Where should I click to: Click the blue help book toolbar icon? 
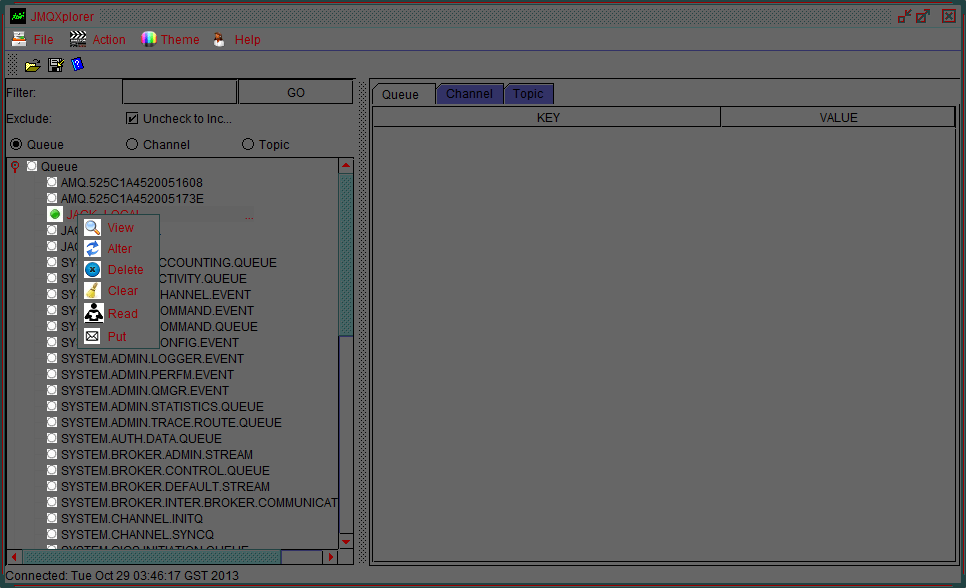click(x=78, y=64)
